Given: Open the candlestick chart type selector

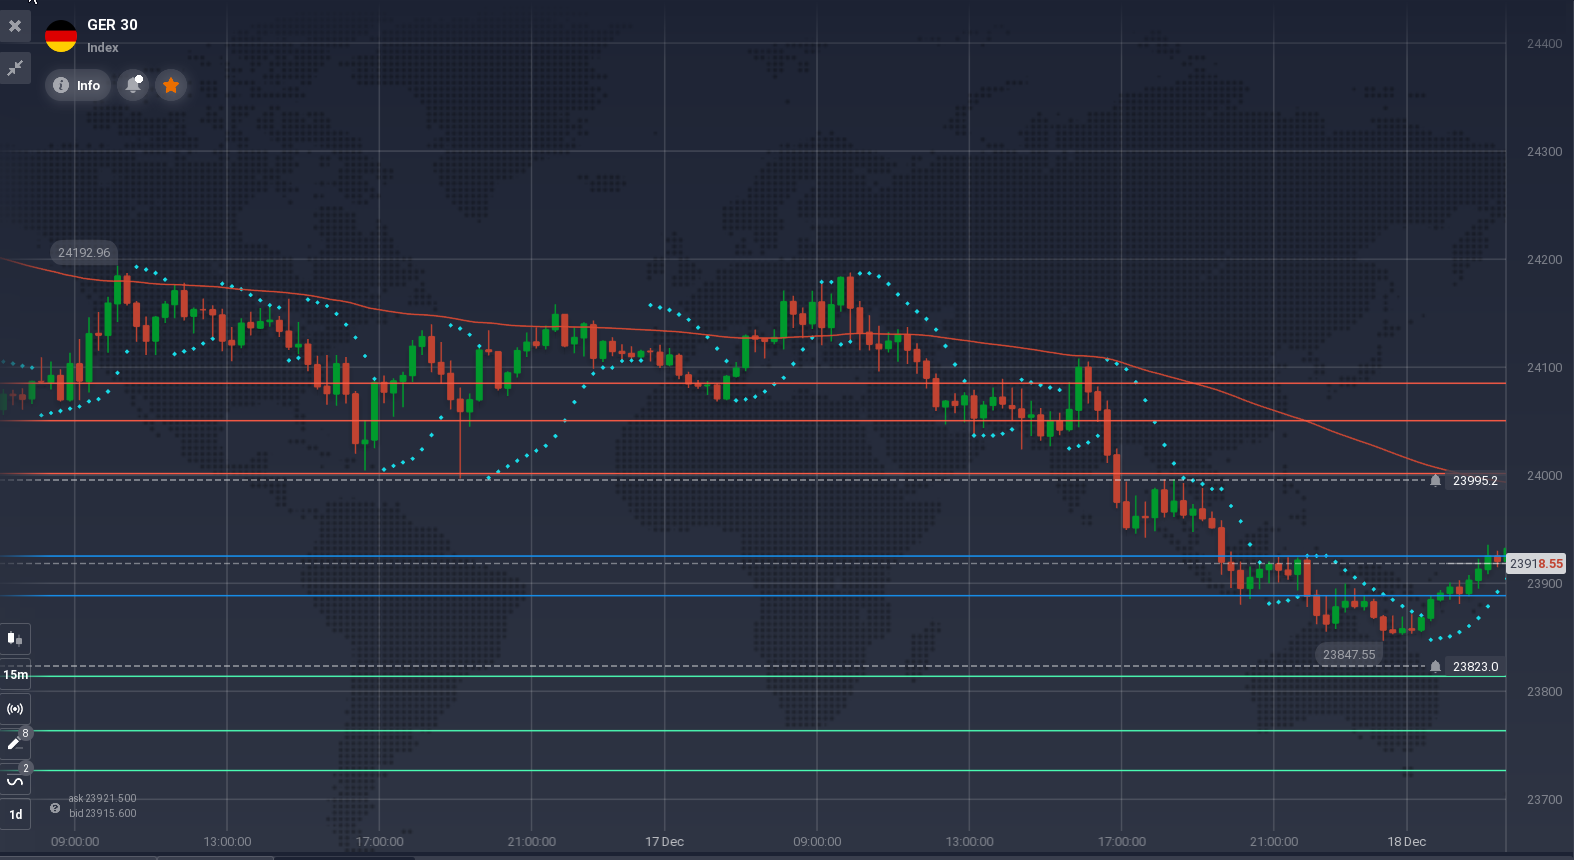Looking at the screenshot, I should [15, 638].
